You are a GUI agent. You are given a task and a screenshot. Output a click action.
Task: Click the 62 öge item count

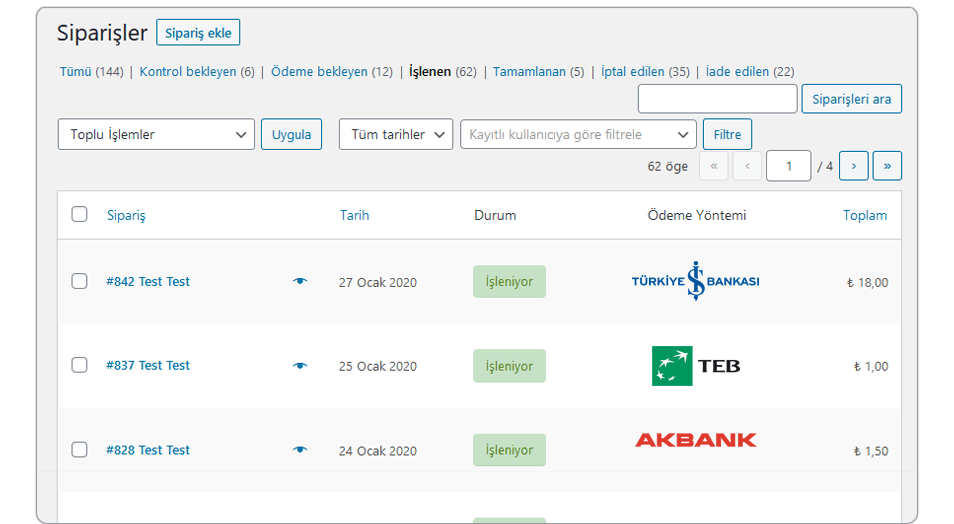click(x=667, y=166)
